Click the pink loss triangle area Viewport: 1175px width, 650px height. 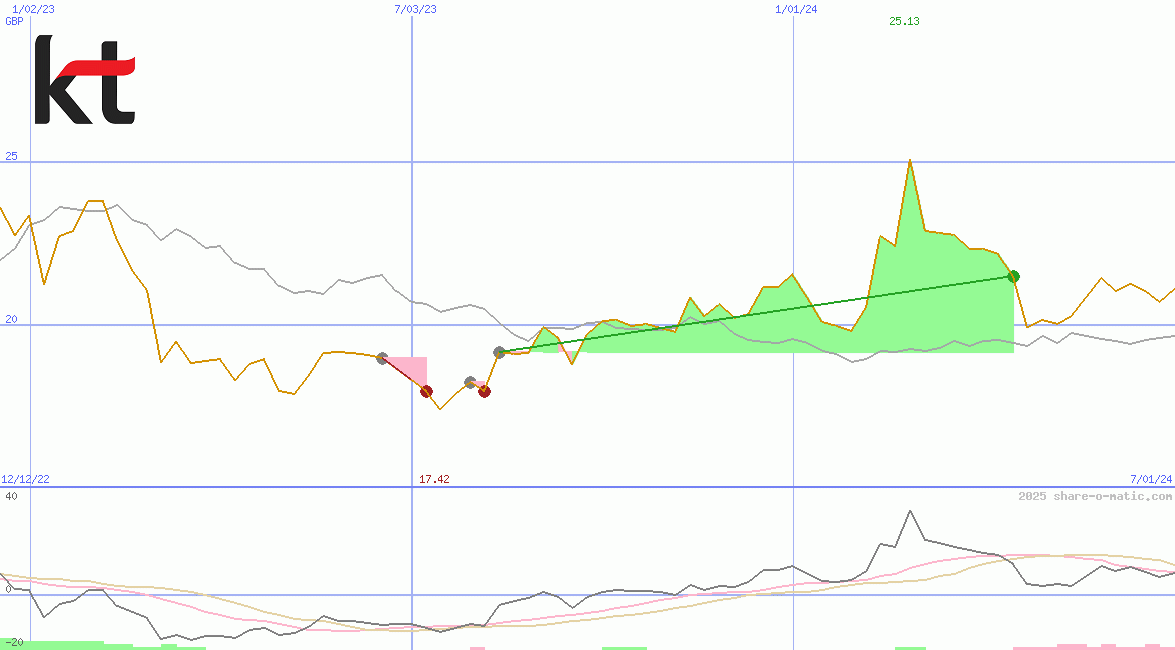point(414,367)
